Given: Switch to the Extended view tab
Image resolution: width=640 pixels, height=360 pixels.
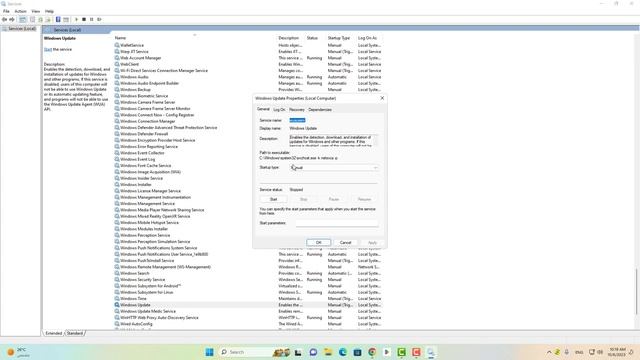Looking at the screenshot, I should pos(53,333).
